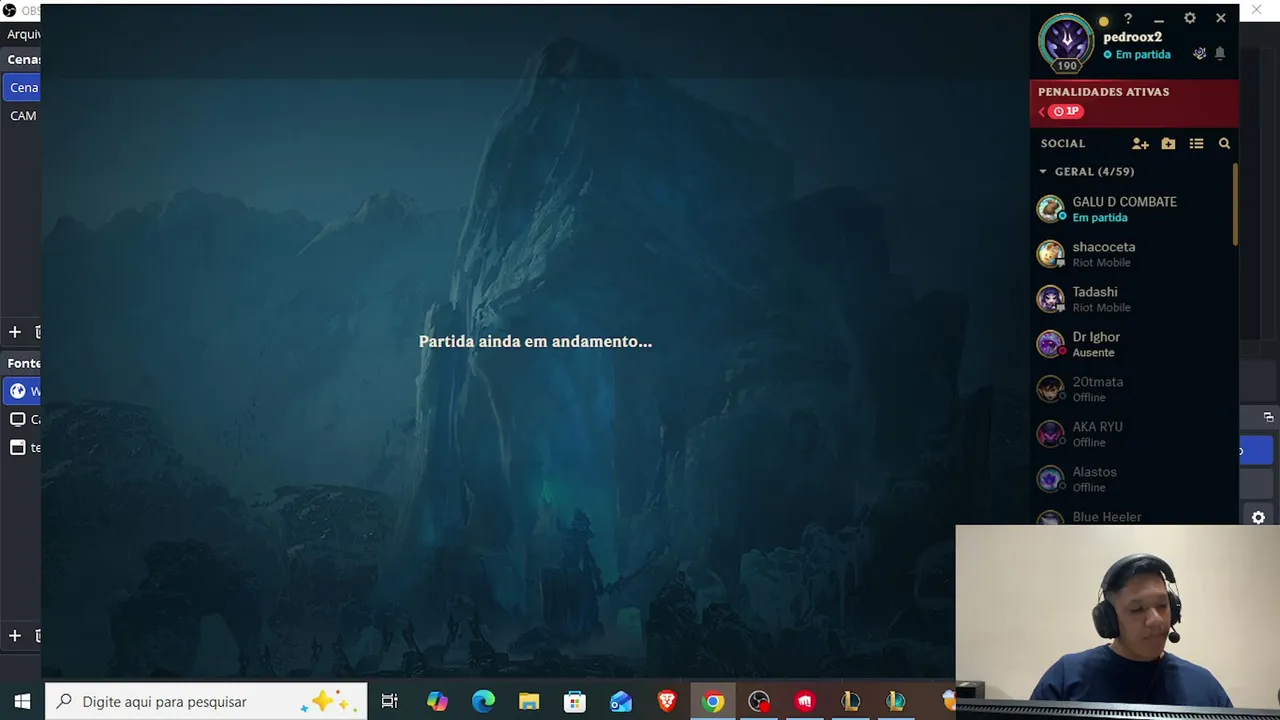Image resolution: width=1280 pixels, height=720 pixels.
Task: Open the League client help question mark
Action: click(1128, 18)
